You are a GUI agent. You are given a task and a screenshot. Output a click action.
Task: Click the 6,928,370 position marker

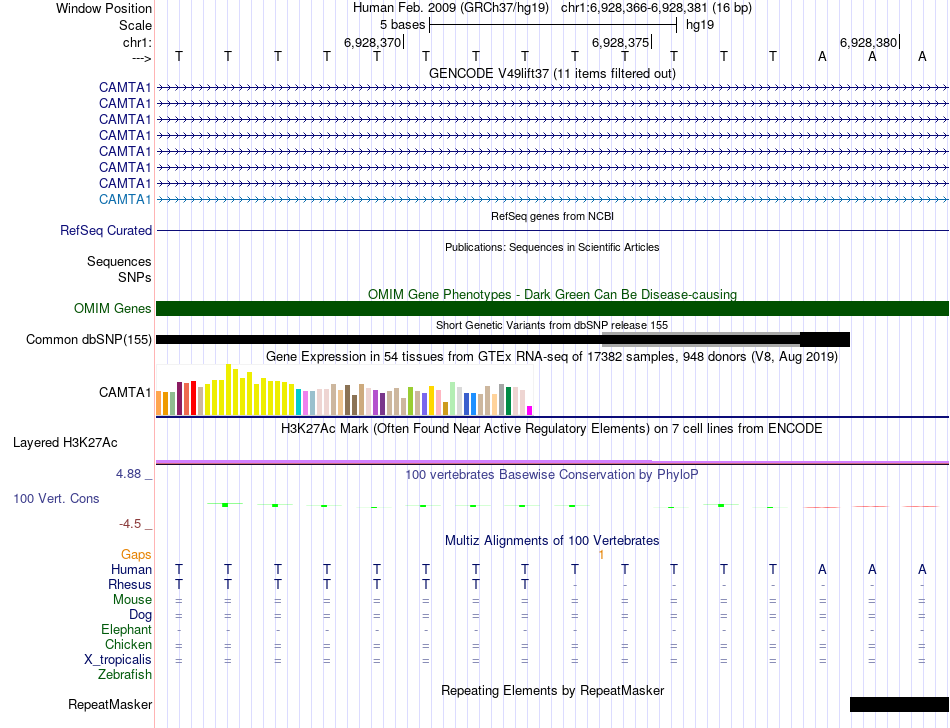(x=373, y=42)
